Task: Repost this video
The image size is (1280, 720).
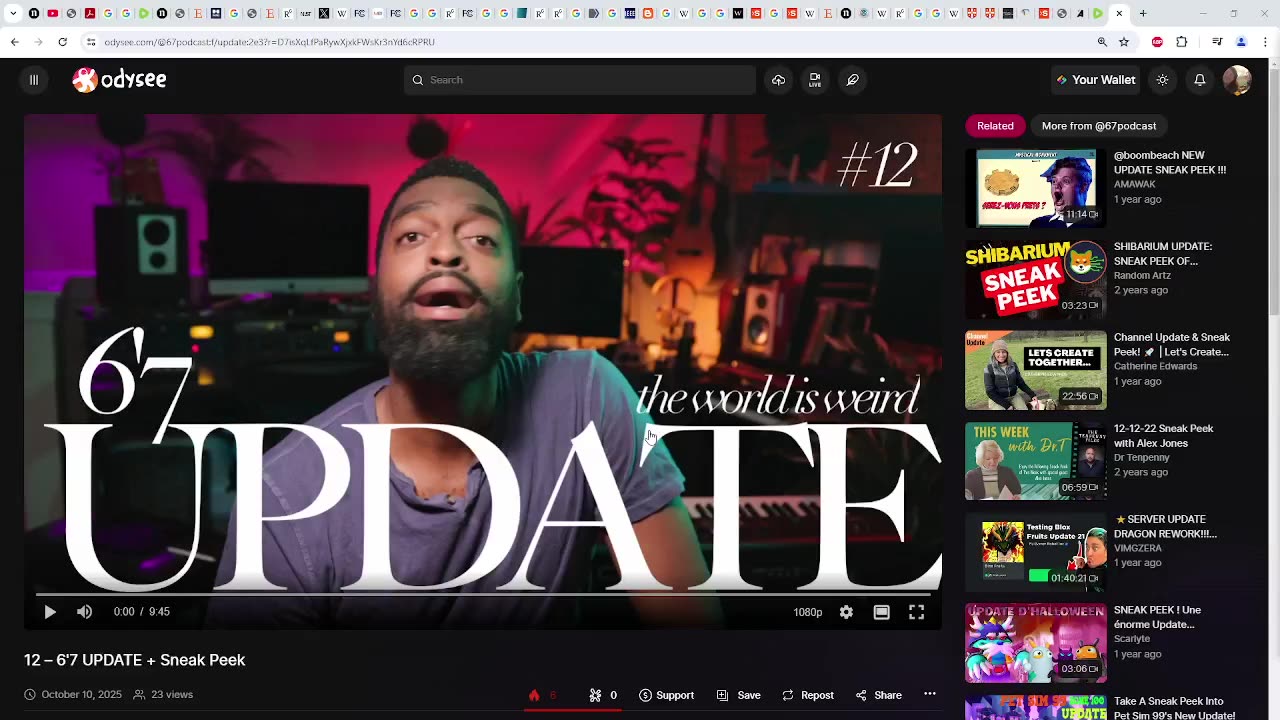Action: (807, 695)
